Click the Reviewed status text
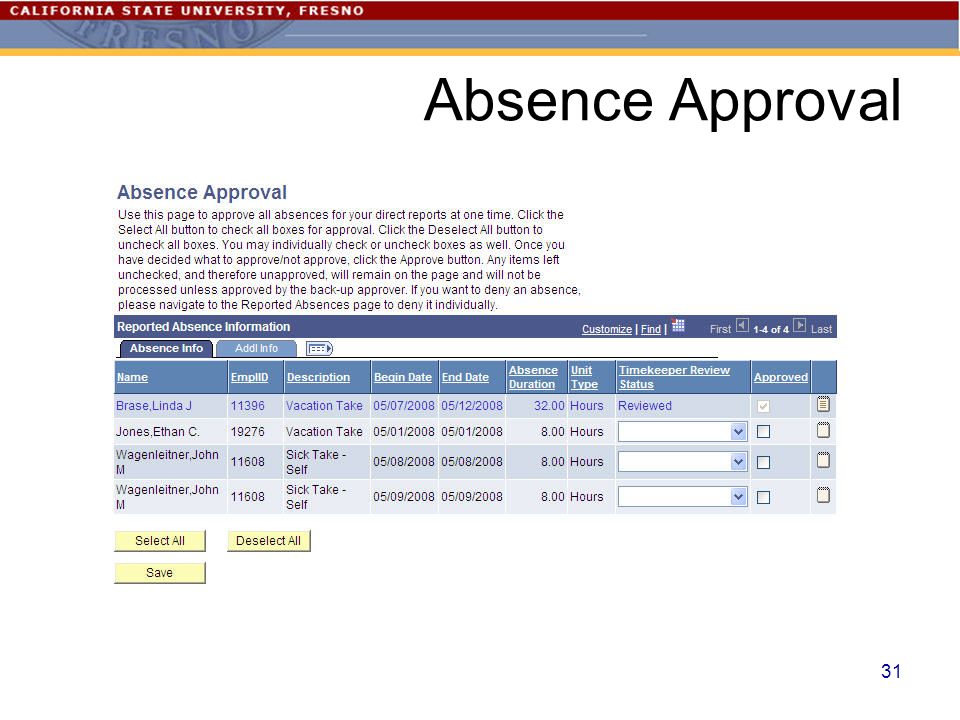 click(645, 406)
